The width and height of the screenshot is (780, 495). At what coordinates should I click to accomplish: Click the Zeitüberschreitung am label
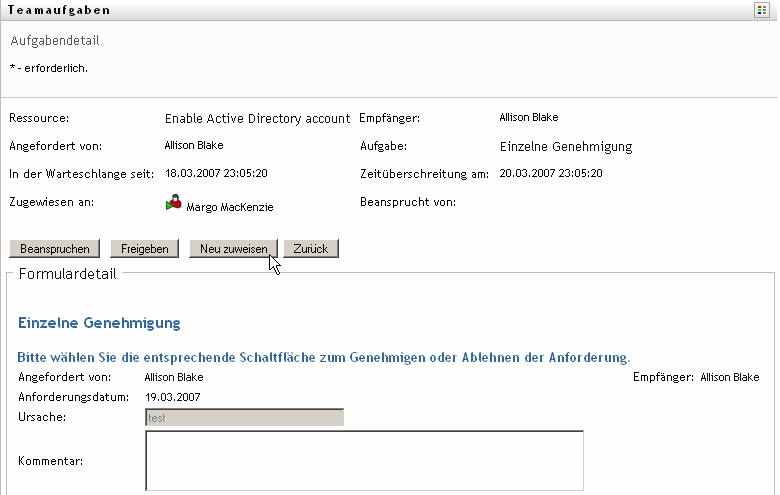click(x=424, y=174)
